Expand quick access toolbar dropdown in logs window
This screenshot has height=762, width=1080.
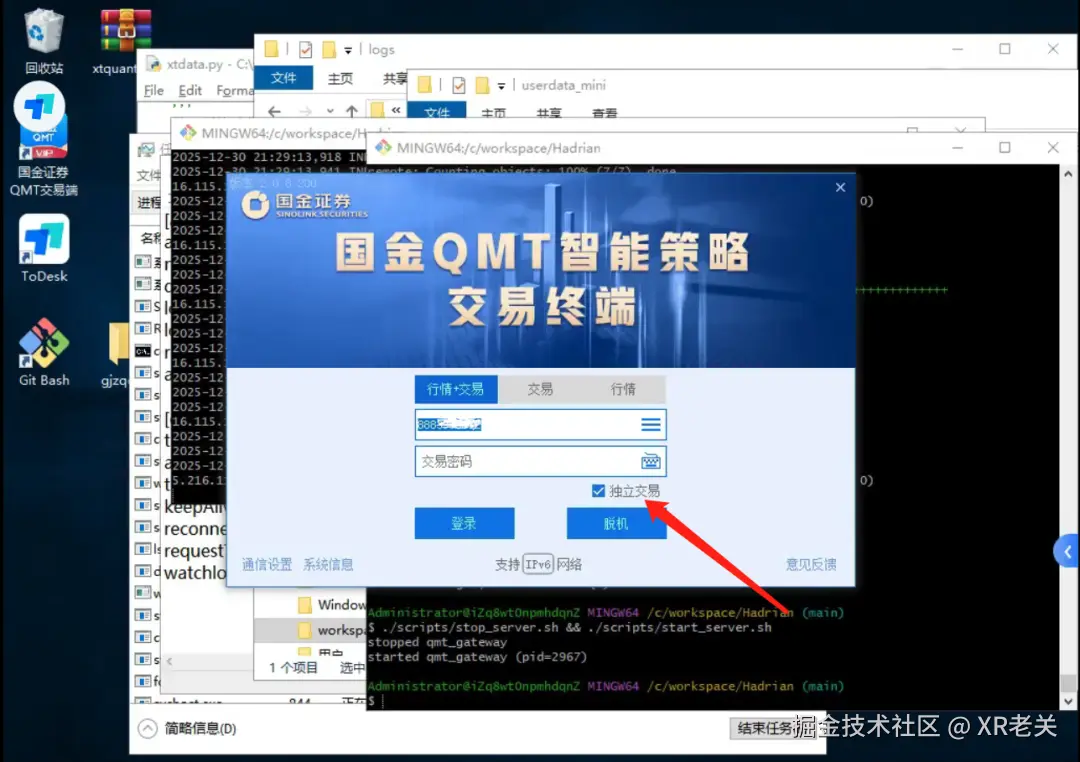(348, 50)
